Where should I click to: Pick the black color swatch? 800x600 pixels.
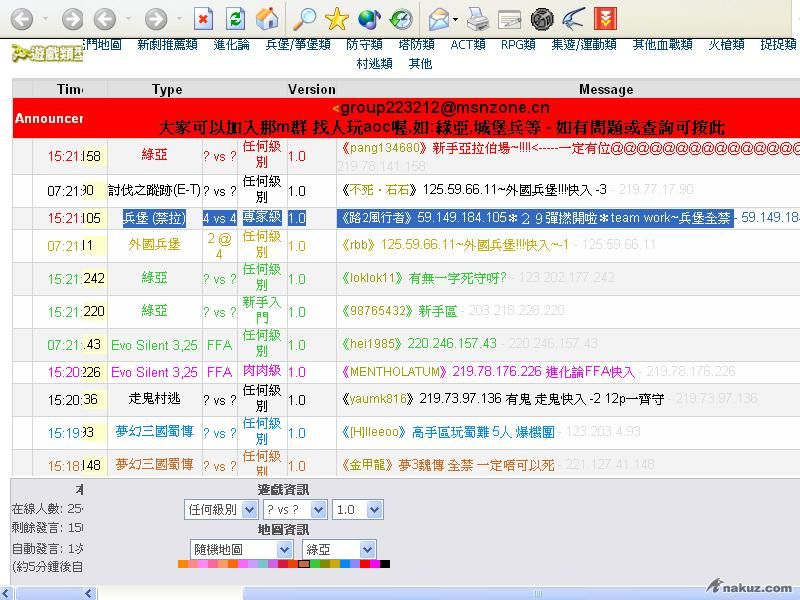[385, 564]
